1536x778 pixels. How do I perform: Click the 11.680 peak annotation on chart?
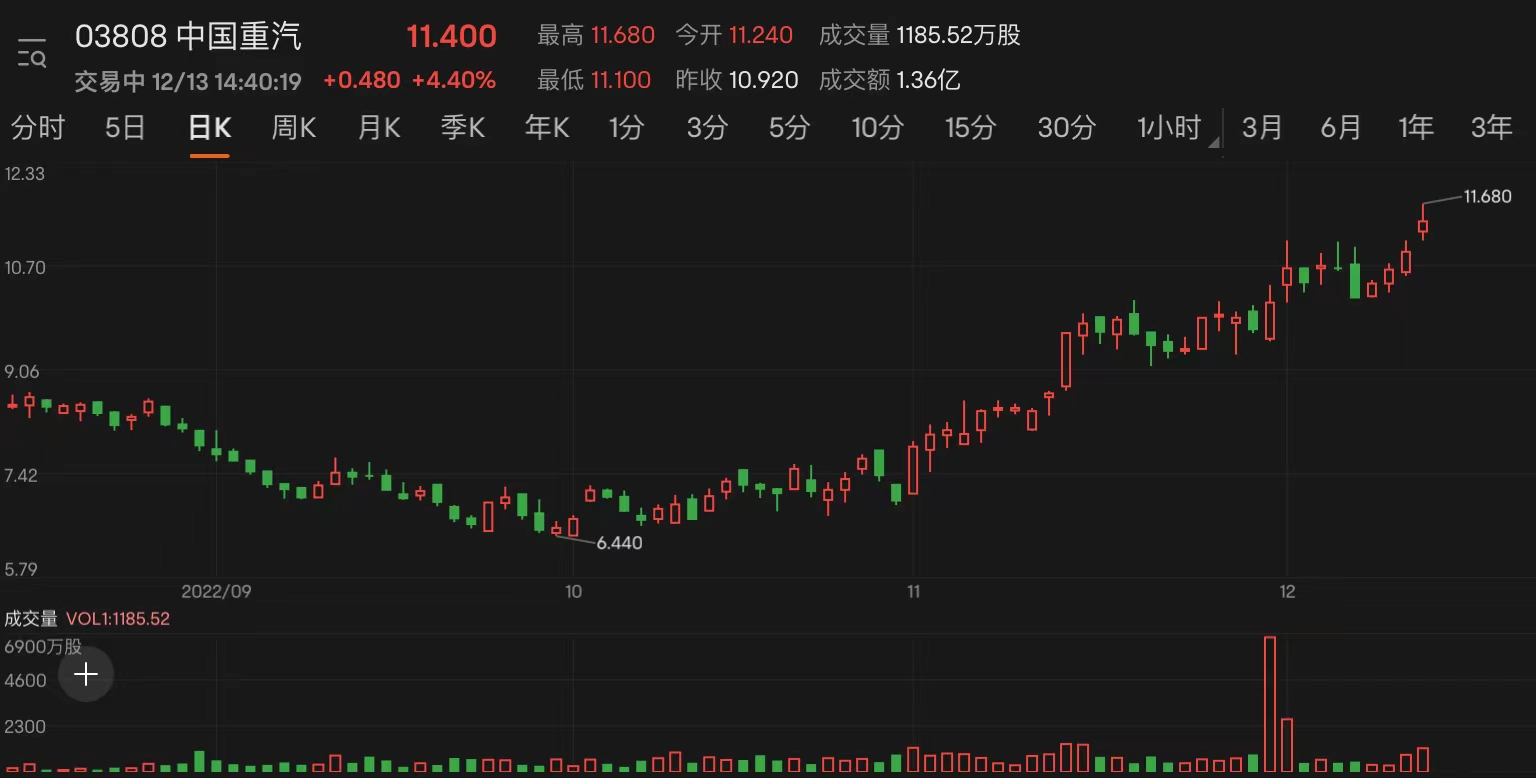pos(1488,197)
